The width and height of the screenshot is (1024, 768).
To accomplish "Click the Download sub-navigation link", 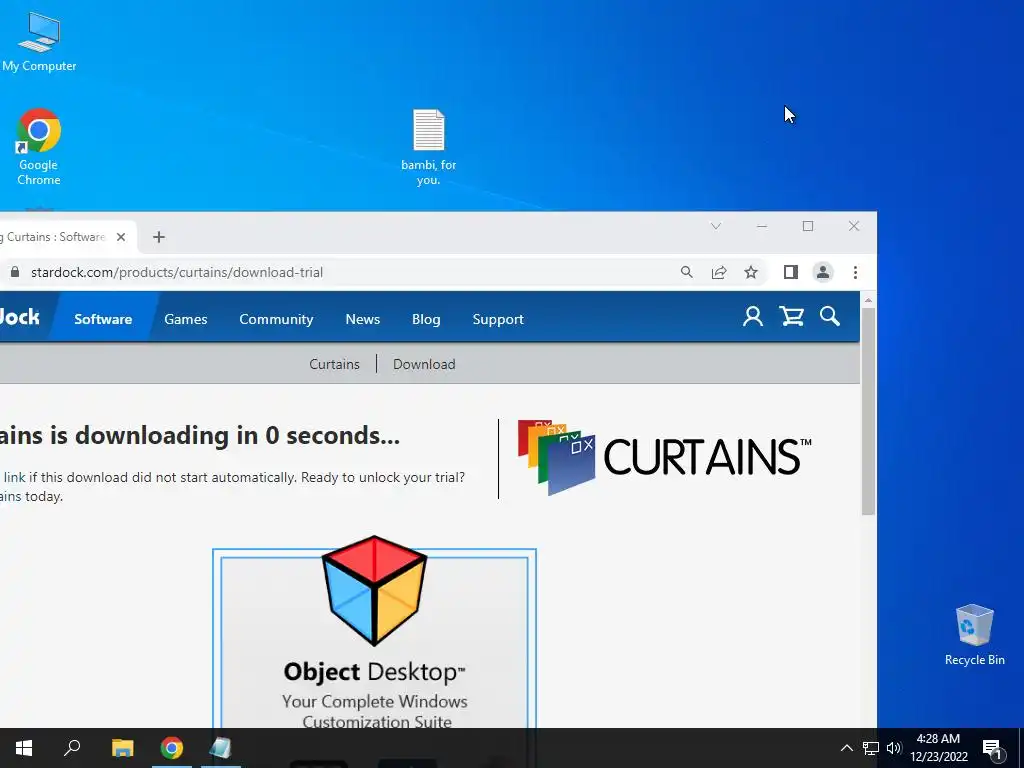I will pos(424,364).
